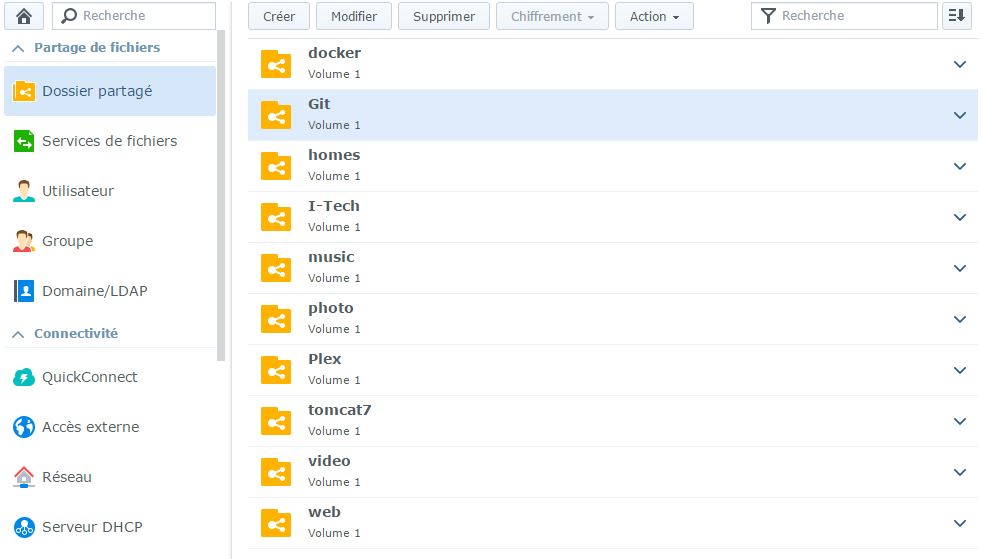Viewport: 983px width, 559px height.
Task: Expand the photo folder details
Action: tap(960, 319)
